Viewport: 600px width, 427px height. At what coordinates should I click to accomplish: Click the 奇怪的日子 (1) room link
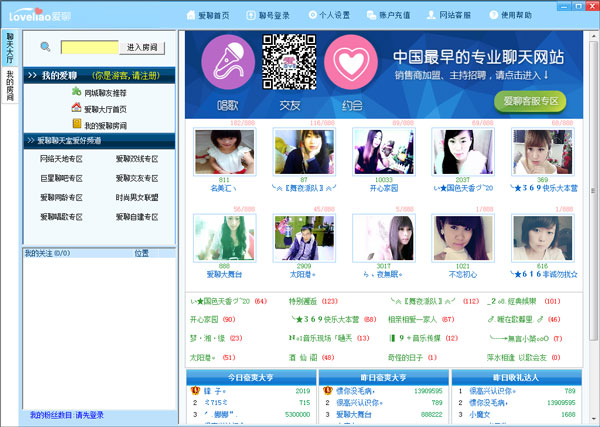pyautogui.click(x=412, y=357)
